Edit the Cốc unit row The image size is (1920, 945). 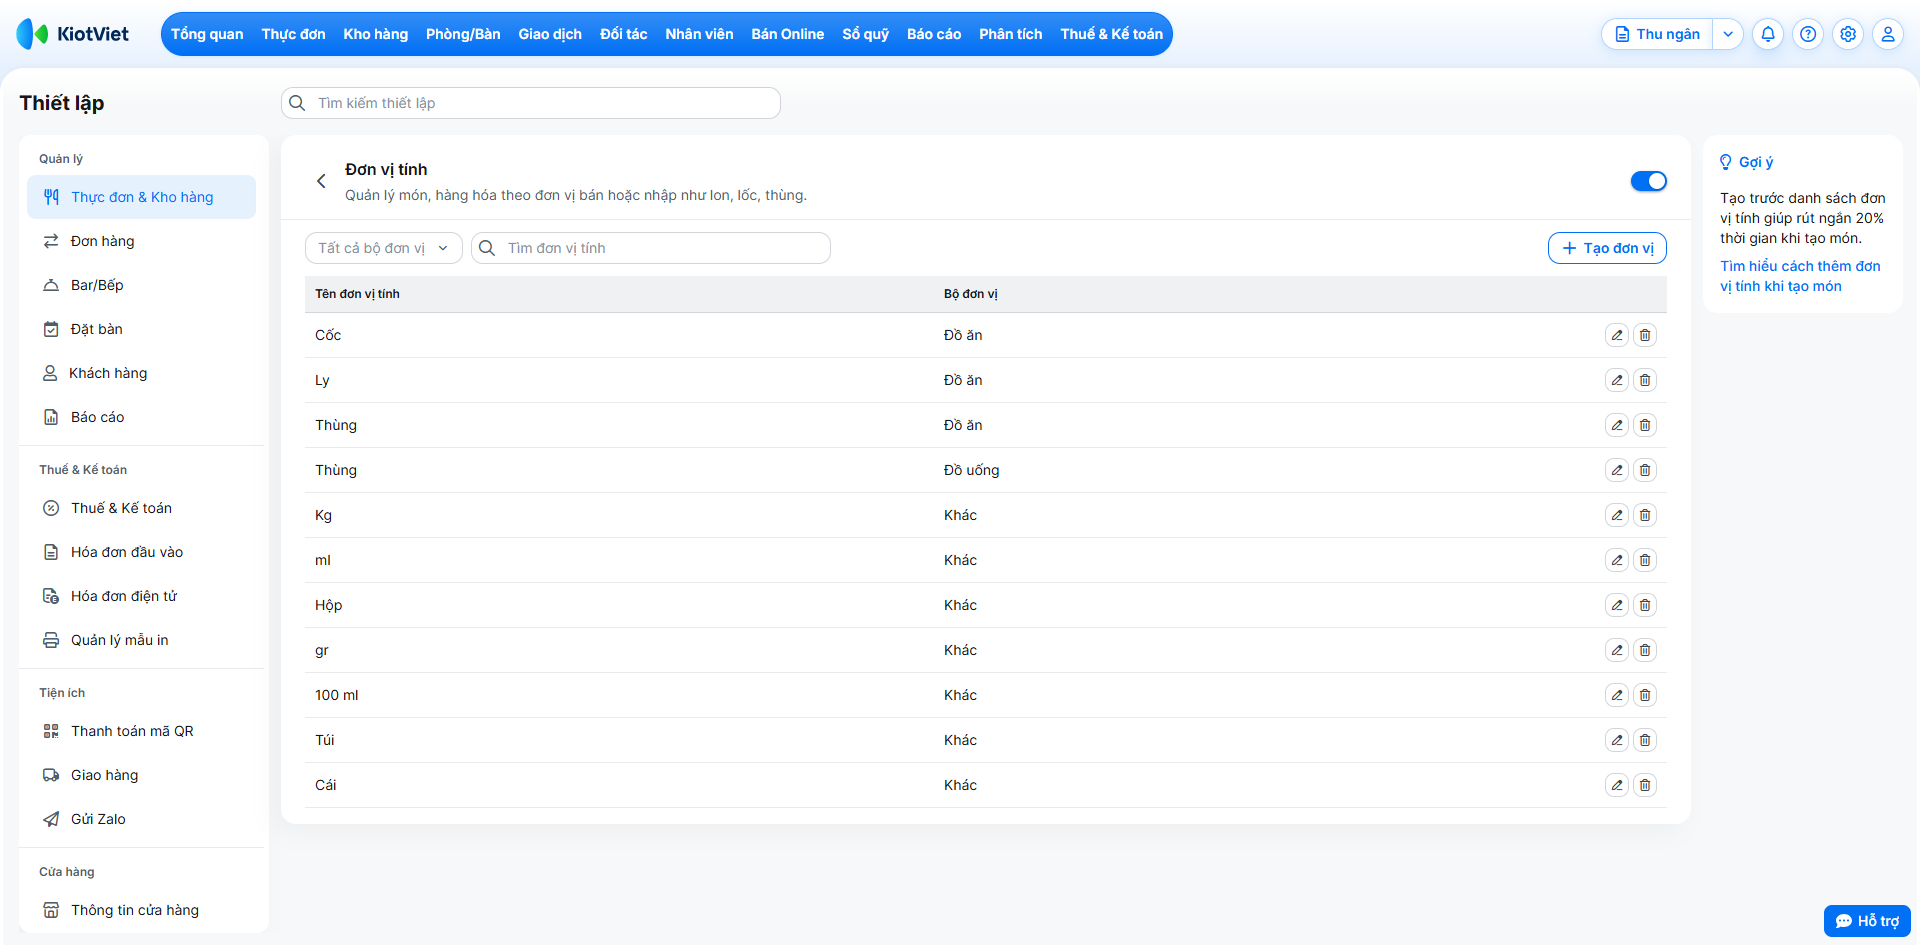[x=1617, y=335]
